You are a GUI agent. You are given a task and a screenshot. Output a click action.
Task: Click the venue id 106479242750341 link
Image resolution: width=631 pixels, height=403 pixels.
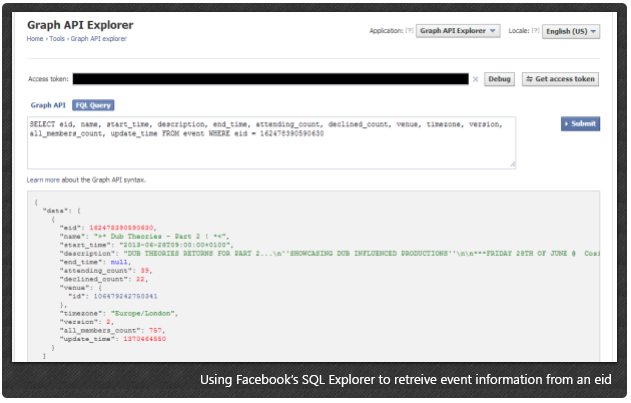[x=125, y=296]
